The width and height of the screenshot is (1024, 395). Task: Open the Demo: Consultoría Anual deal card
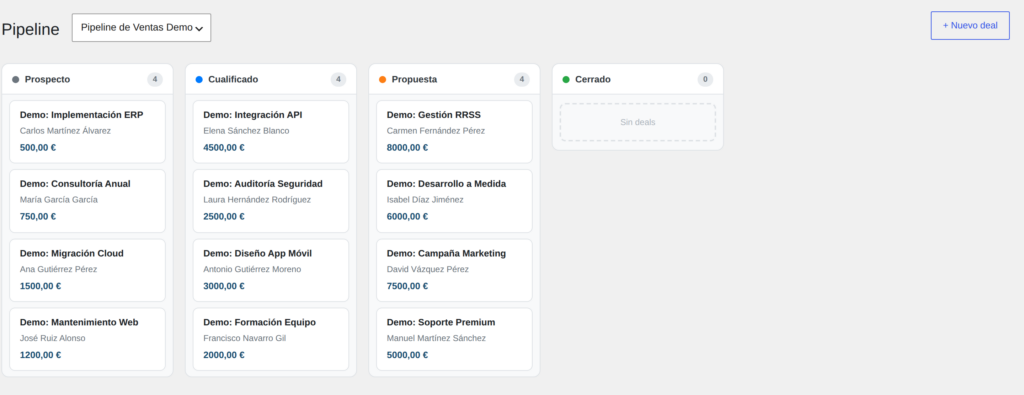pyautogui.click(x=88, y=201)
